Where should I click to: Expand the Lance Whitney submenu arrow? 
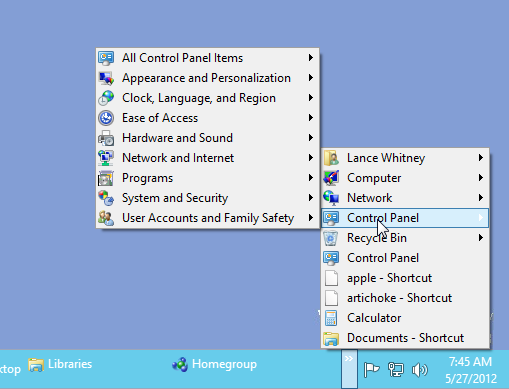click(x=481, y=158)
